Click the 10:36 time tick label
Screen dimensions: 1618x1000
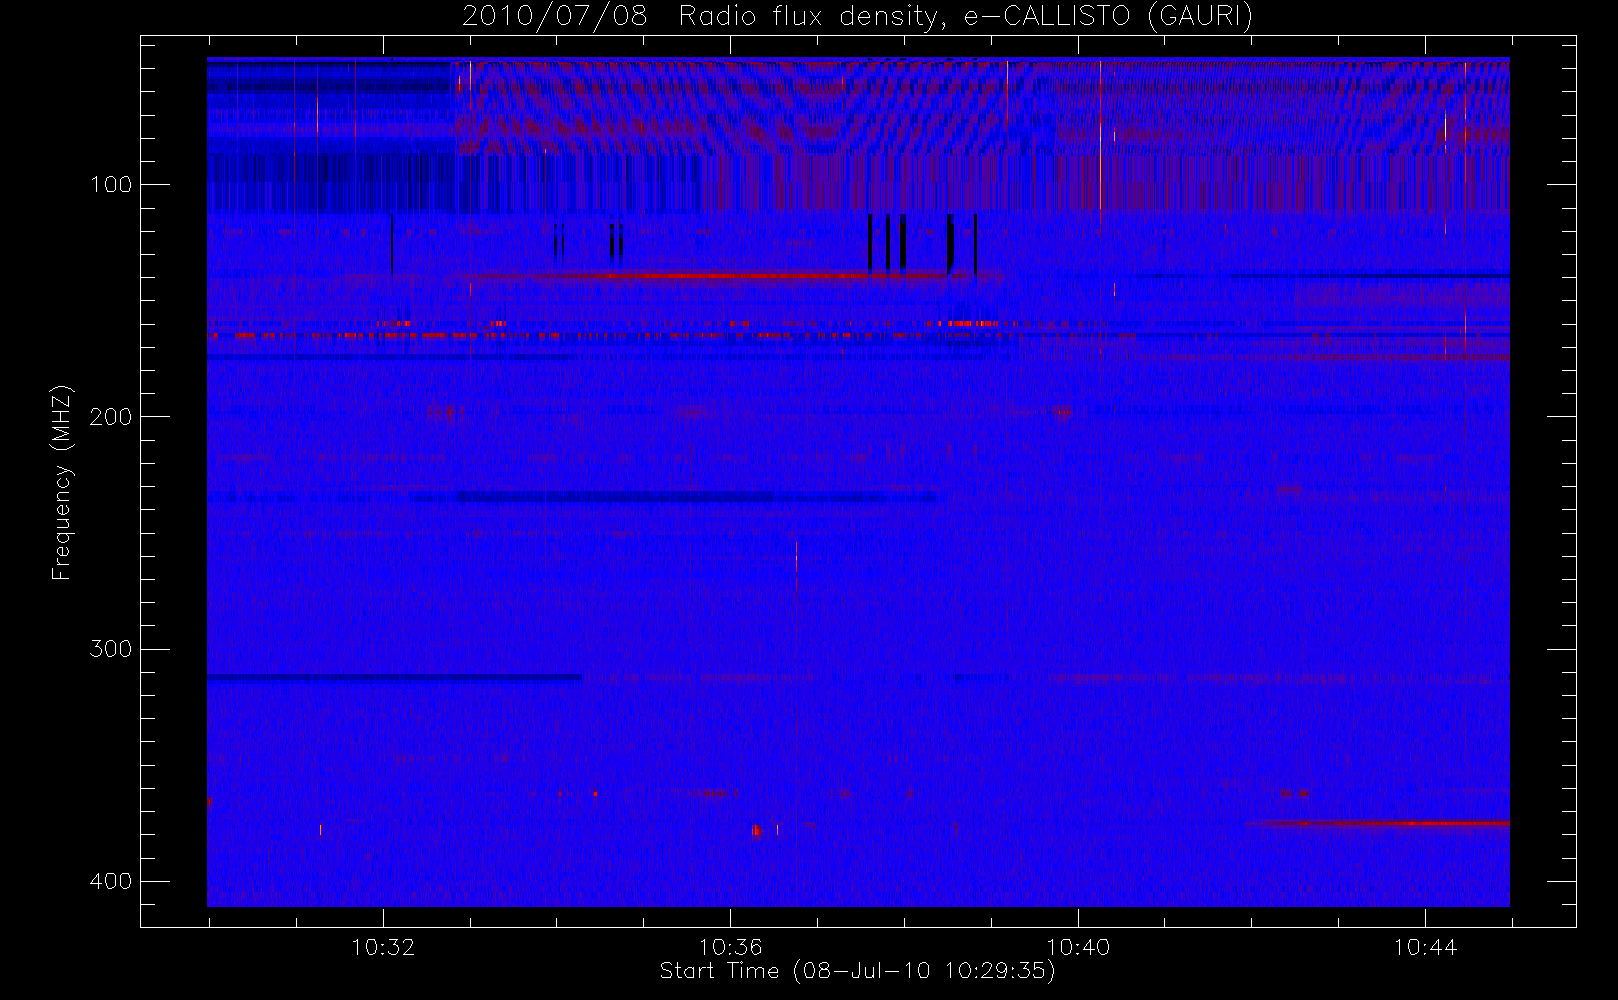point(730,946)
